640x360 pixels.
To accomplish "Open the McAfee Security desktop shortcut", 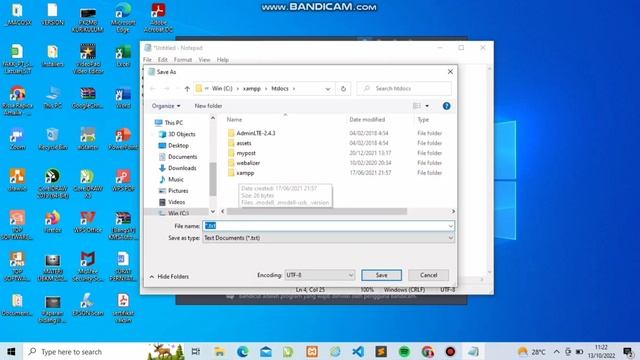I will (x=88, y=267).
